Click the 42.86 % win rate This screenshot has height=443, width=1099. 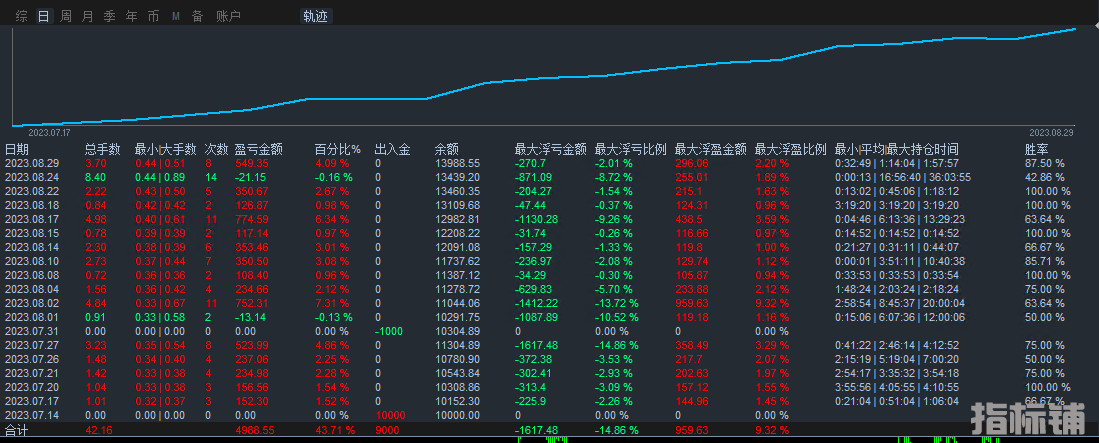[x=1044, y=177]
